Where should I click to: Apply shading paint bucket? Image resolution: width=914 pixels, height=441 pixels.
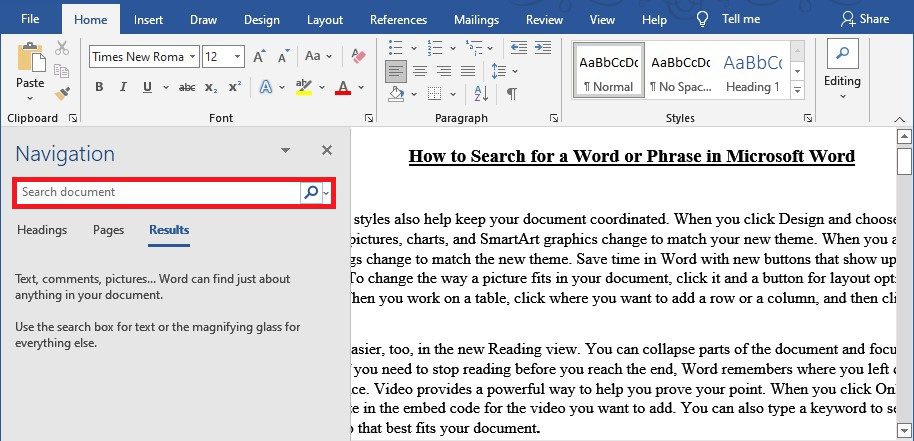pyautogui.click(x=396, y=93)
